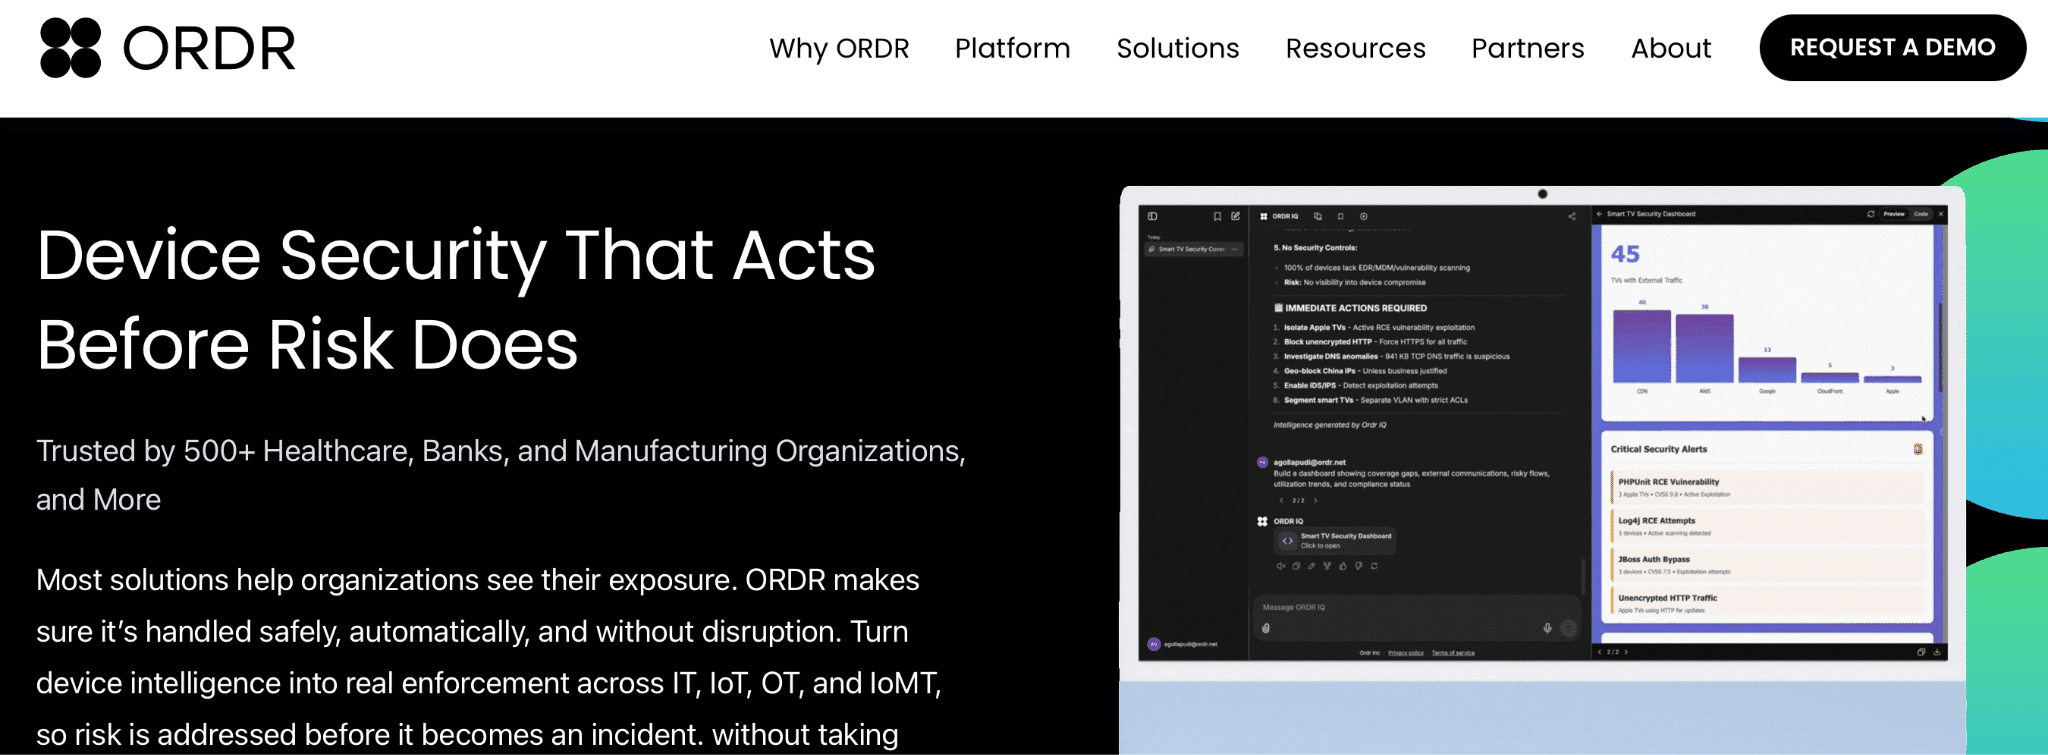Click the refresh icon in dashboard panel header
Viewport: 2048px width, 755px height.
pyautogui.click(x=1870, y=214)
